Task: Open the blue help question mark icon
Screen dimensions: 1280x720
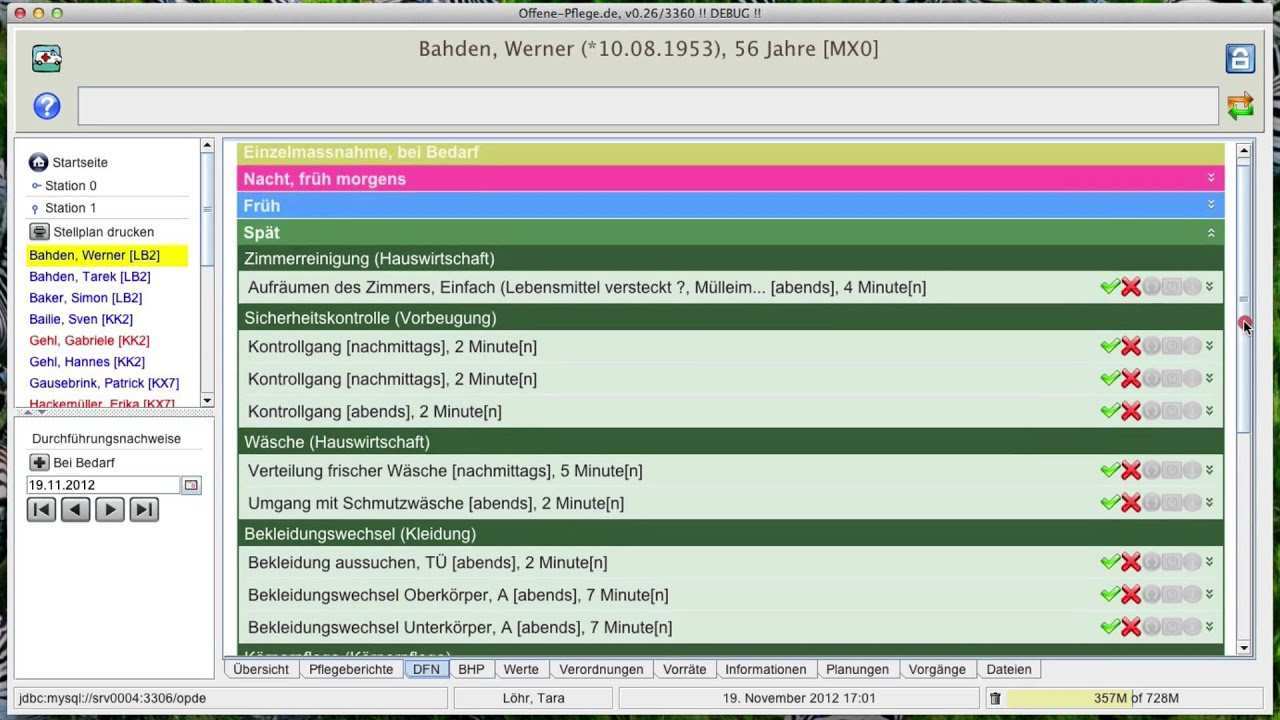Action: [47, 106]
